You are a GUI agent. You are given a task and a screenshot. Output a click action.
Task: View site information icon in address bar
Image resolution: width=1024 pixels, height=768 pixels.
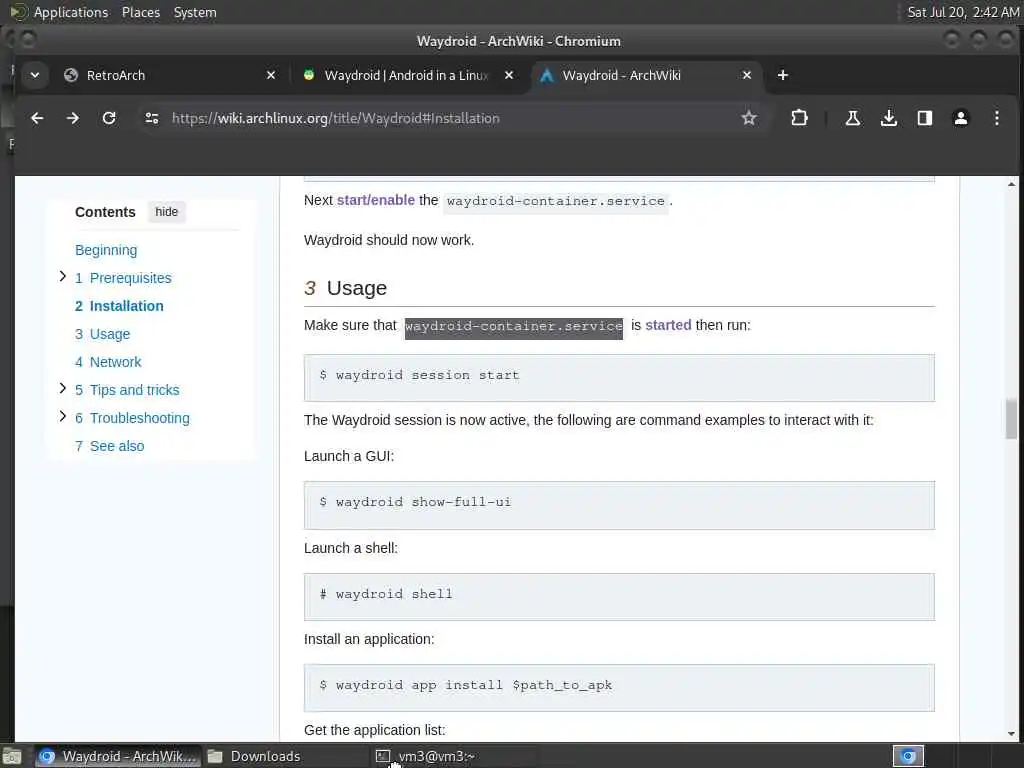click(x=152, y=118)
